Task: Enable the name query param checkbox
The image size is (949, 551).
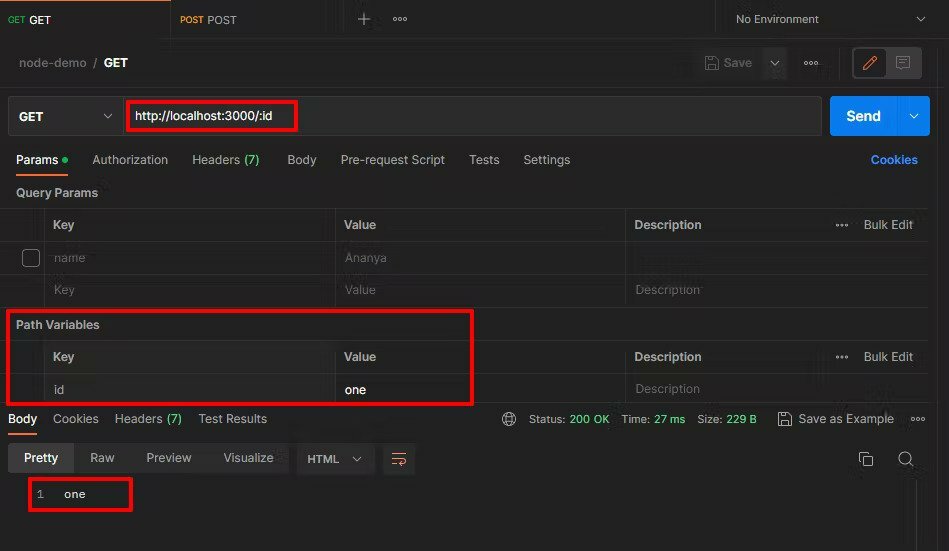Action: [31, 258]
